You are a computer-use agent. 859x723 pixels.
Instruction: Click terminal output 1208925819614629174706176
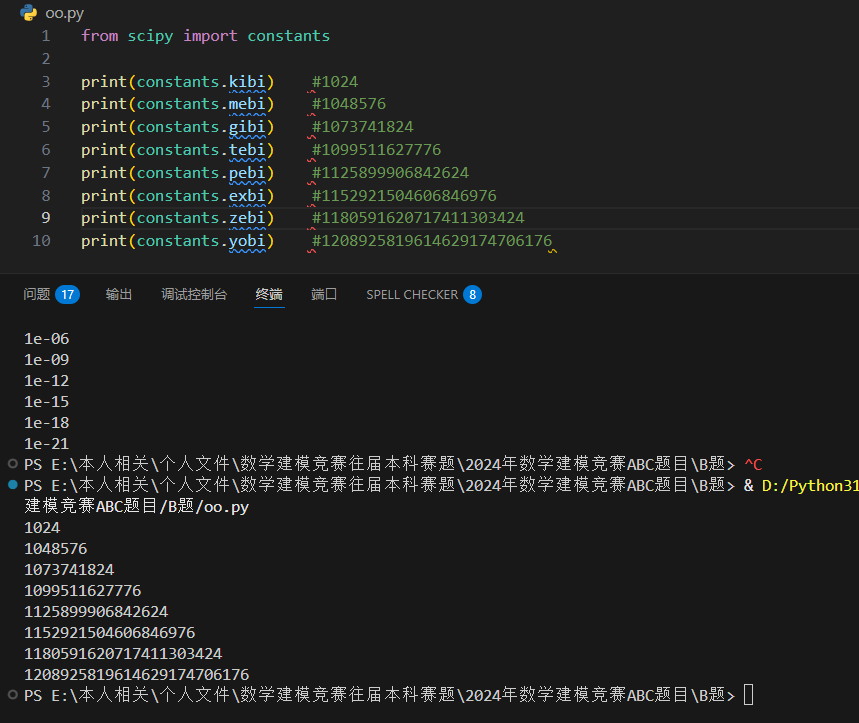pos(136,675)
